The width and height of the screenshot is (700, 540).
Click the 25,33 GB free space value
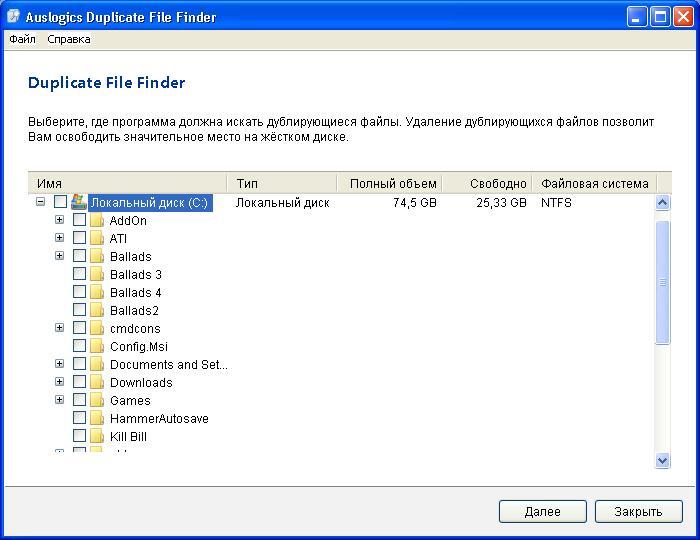(501, 203)
